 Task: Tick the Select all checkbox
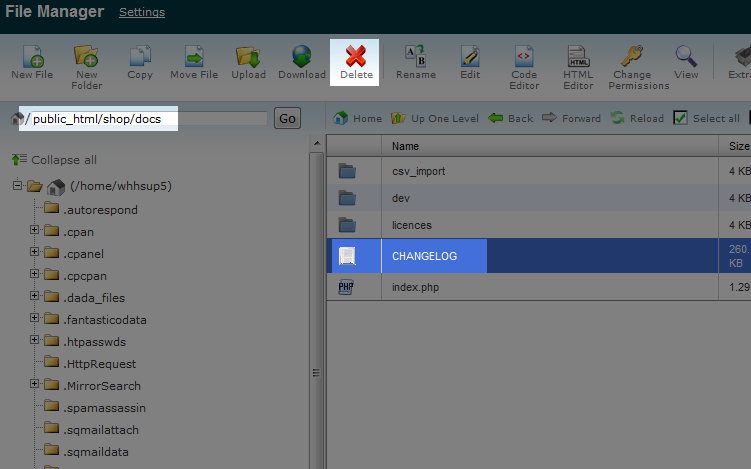pos(680,118)
